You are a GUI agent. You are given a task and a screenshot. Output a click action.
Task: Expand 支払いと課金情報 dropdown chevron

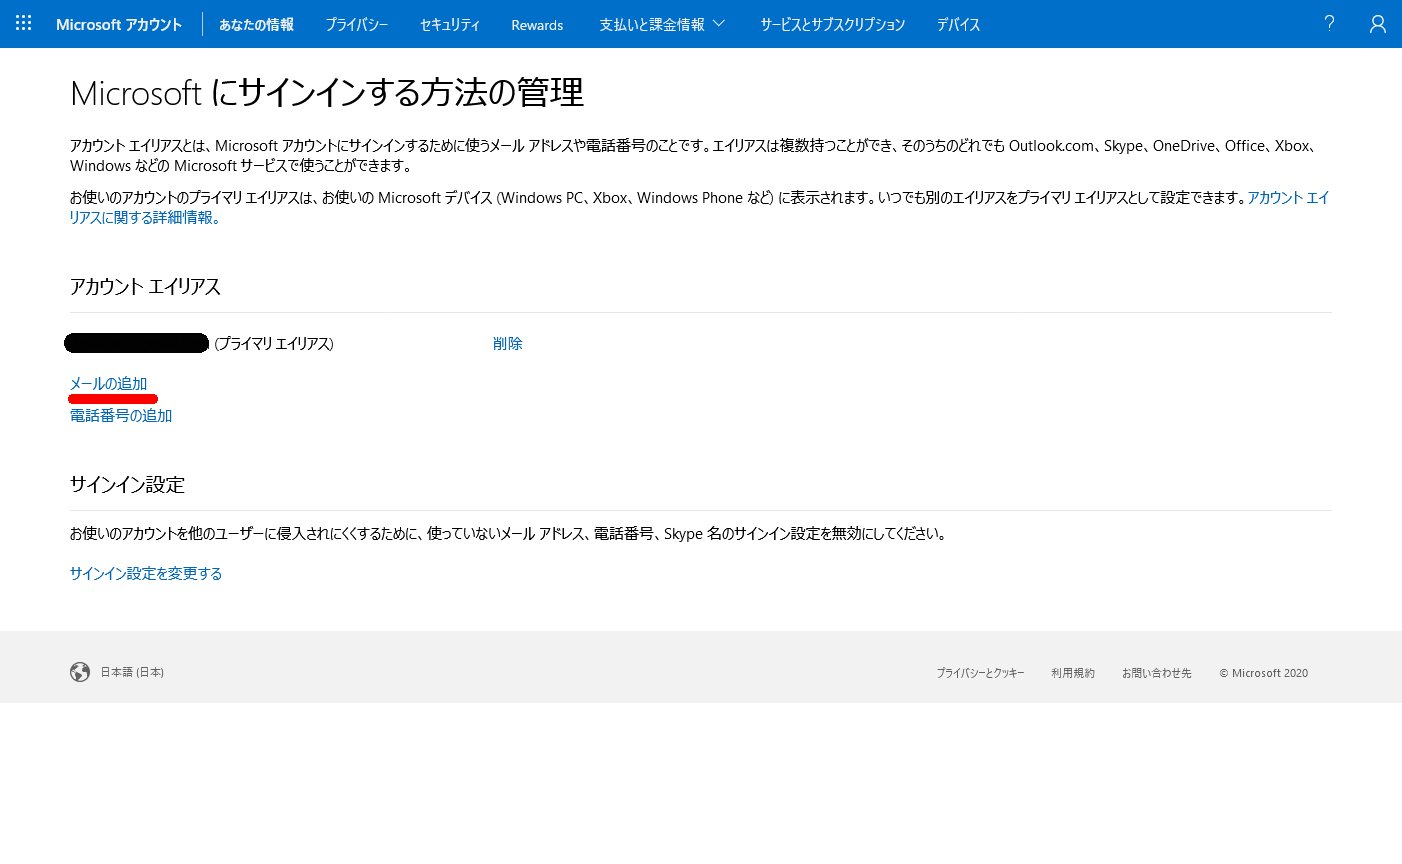(x=718, y=24)
